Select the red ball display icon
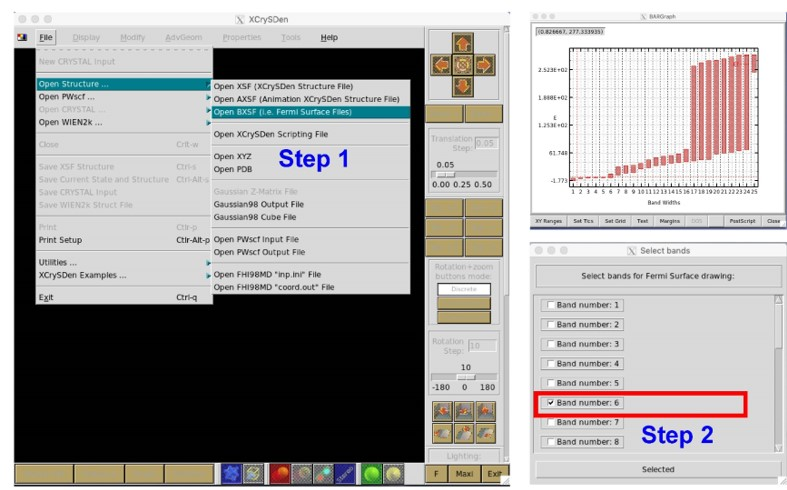Viewport: 787px width, 490px height. [x=281, y=473]
